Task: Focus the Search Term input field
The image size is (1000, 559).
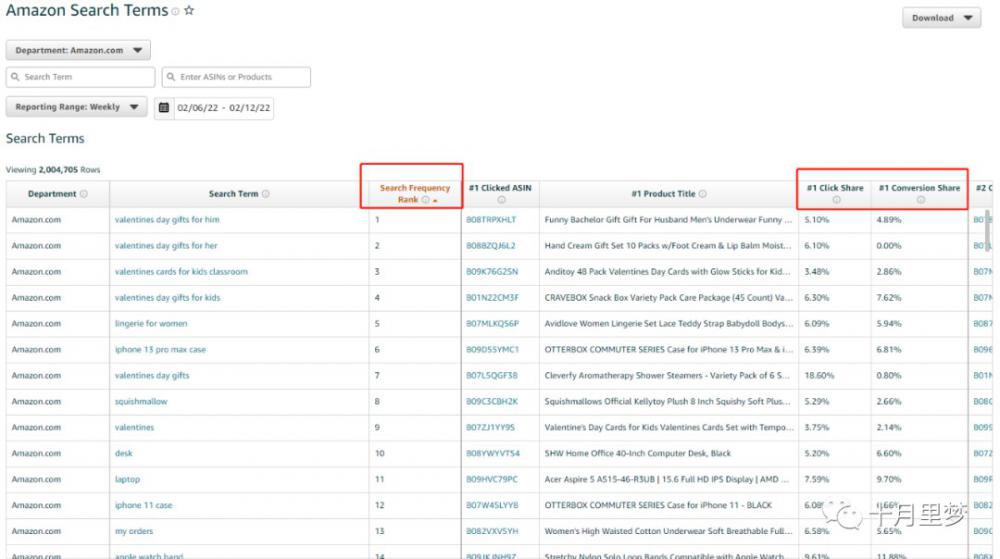Action: [x=80, y=76]
